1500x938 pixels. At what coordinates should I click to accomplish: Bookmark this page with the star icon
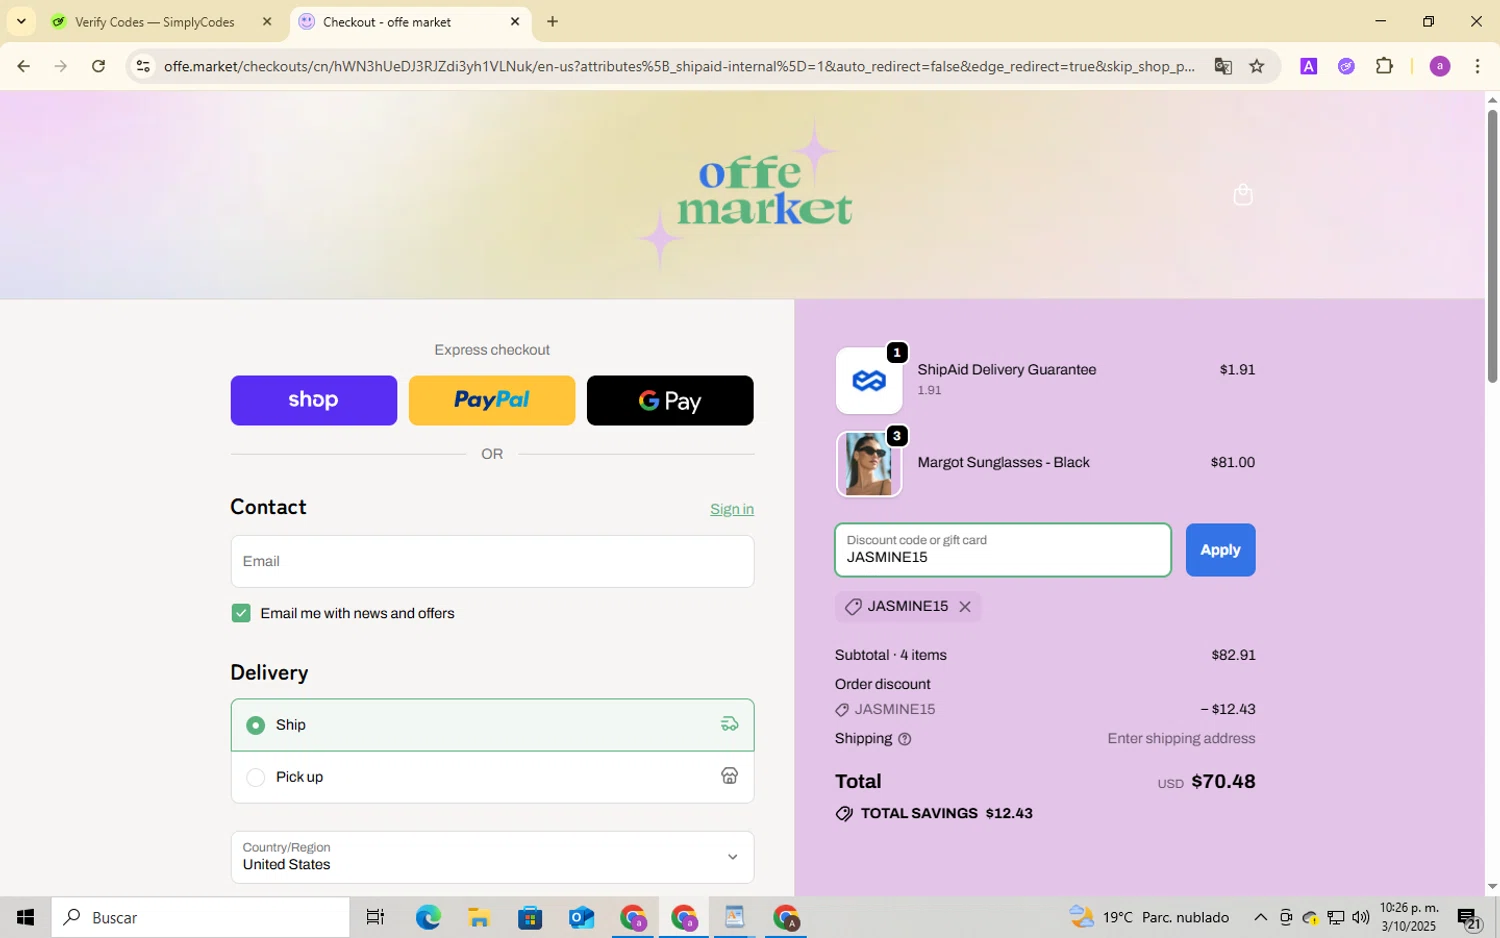click(1257, 66)
